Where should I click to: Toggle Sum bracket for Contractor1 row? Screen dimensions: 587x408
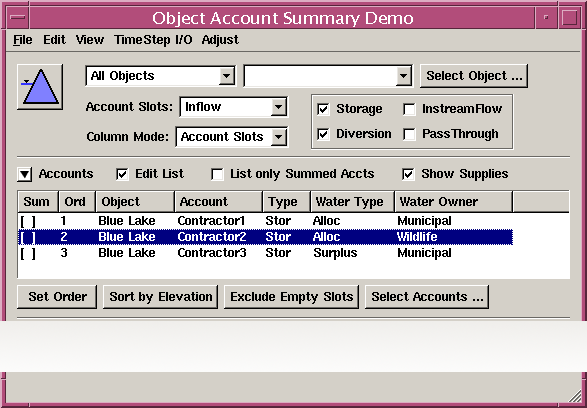(28, 221)
